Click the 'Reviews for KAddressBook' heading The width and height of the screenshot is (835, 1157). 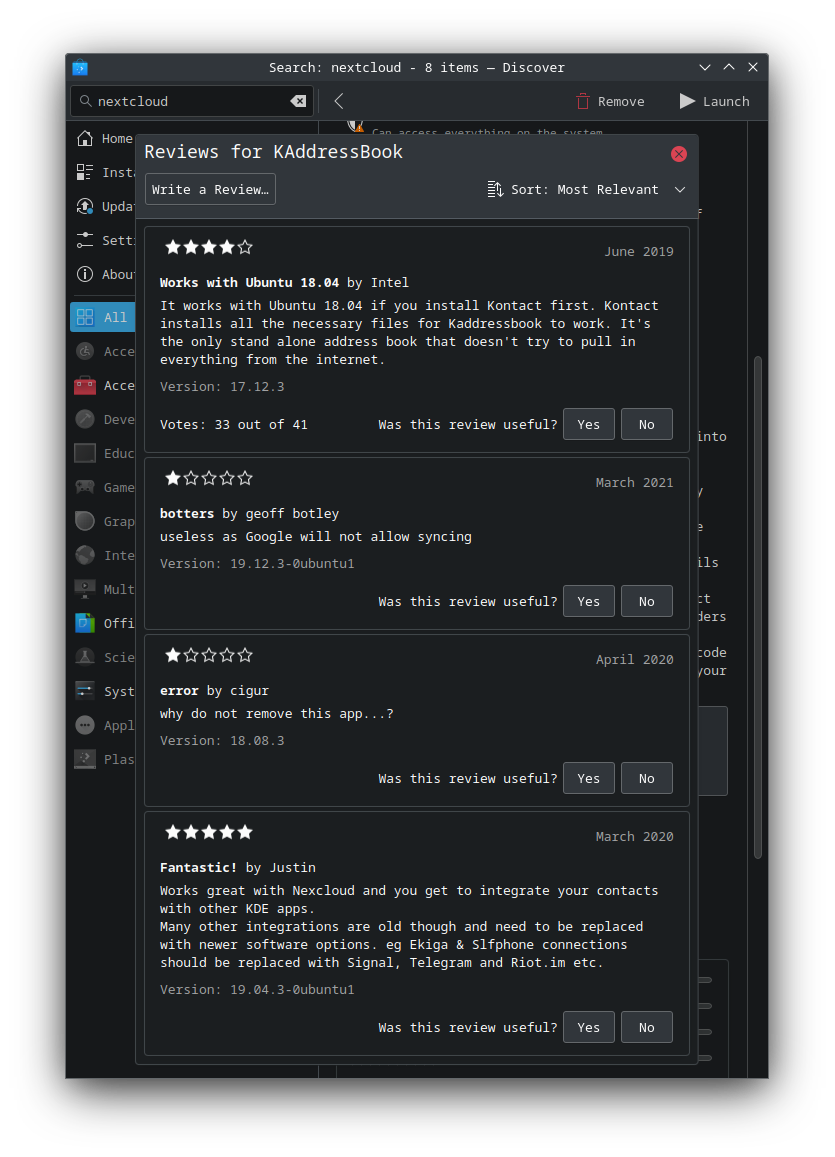274,152
